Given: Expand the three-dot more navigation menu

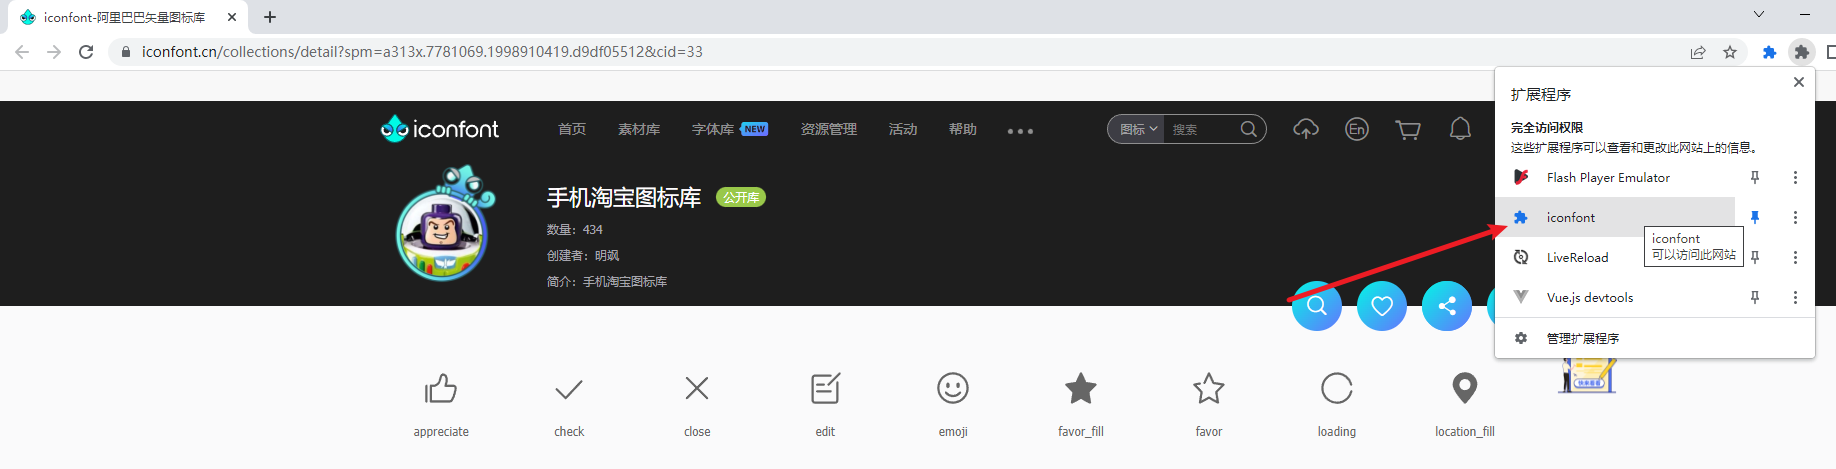Looking at the screenshot, I should (1020, 131).
